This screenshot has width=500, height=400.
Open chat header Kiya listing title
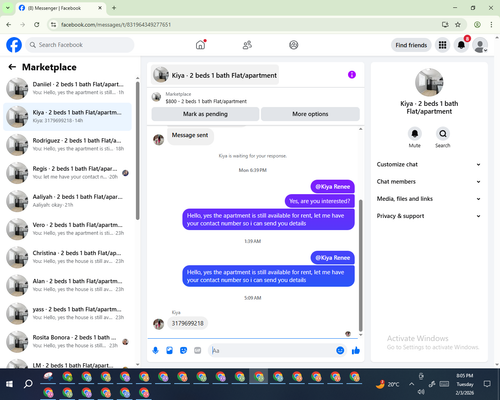pyautogui.click(x=215, y=75)
